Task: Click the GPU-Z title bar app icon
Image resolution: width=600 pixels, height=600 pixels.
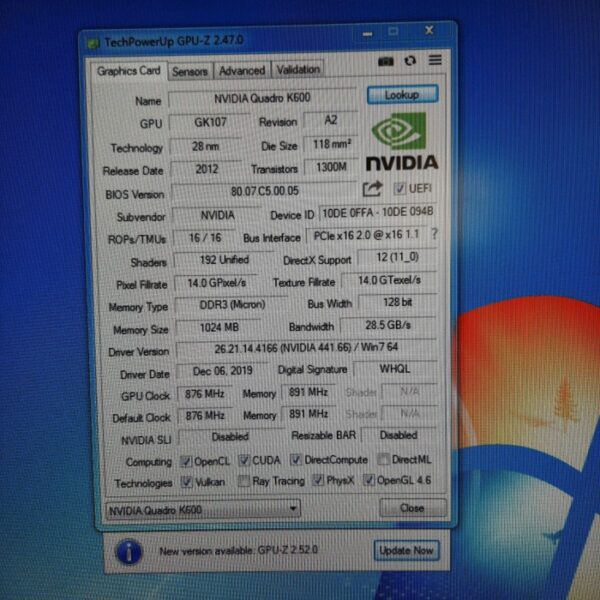Action: click(93, 42)
